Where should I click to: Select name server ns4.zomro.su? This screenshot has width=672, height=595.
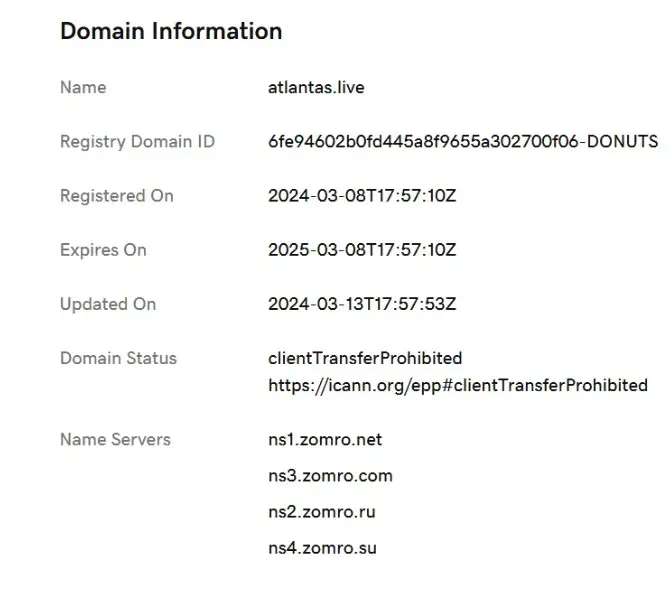click(x=322, y=548)
